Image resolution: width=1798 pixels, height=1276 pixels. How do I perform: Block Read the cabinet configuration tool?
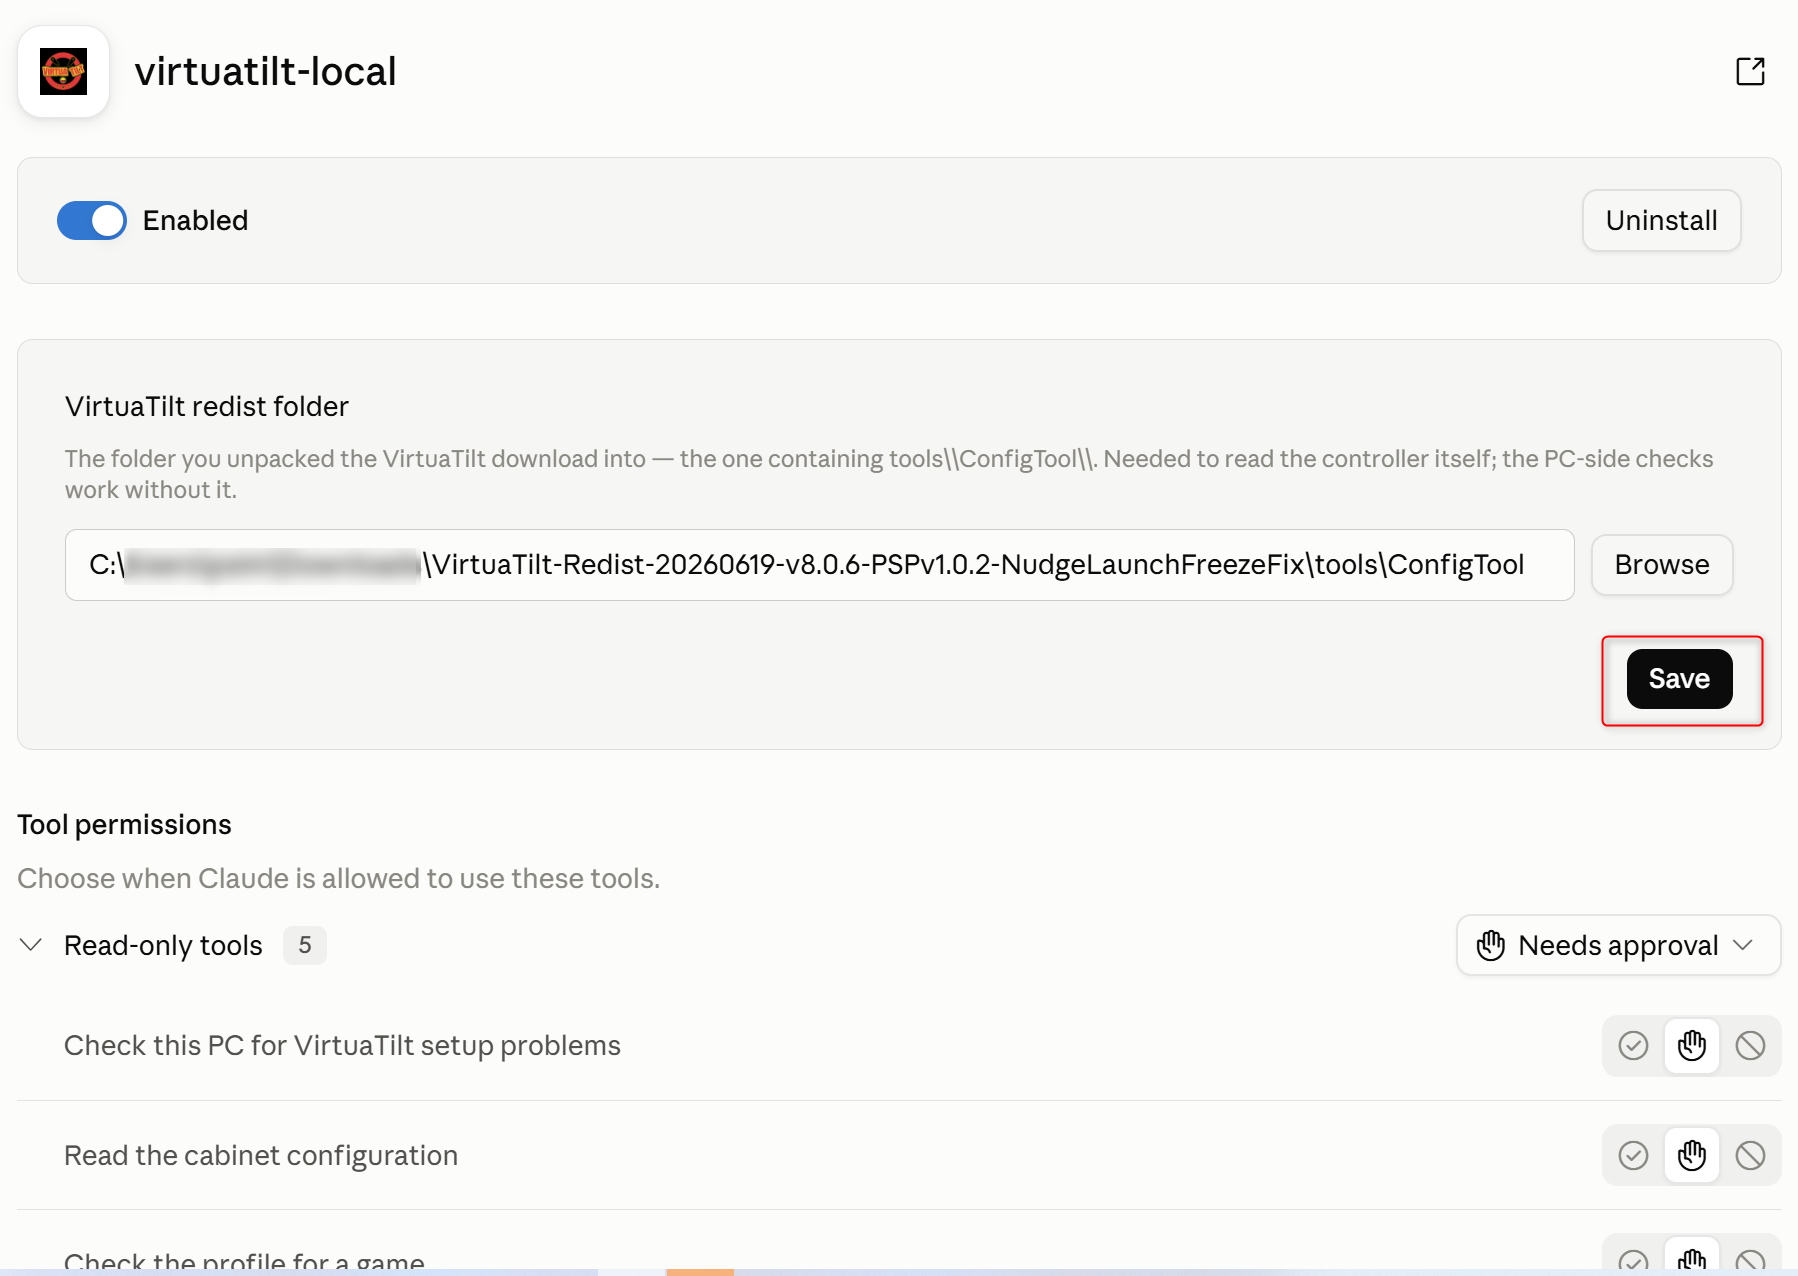(x=1750, y=1156)
